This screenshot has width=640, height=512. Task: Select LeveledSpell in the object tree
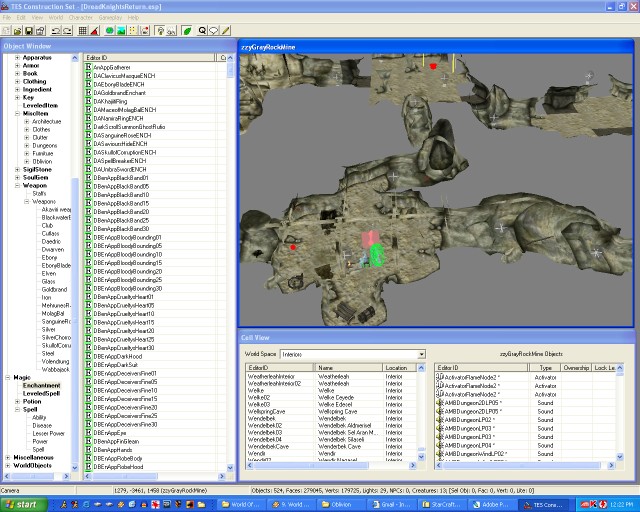41,394
